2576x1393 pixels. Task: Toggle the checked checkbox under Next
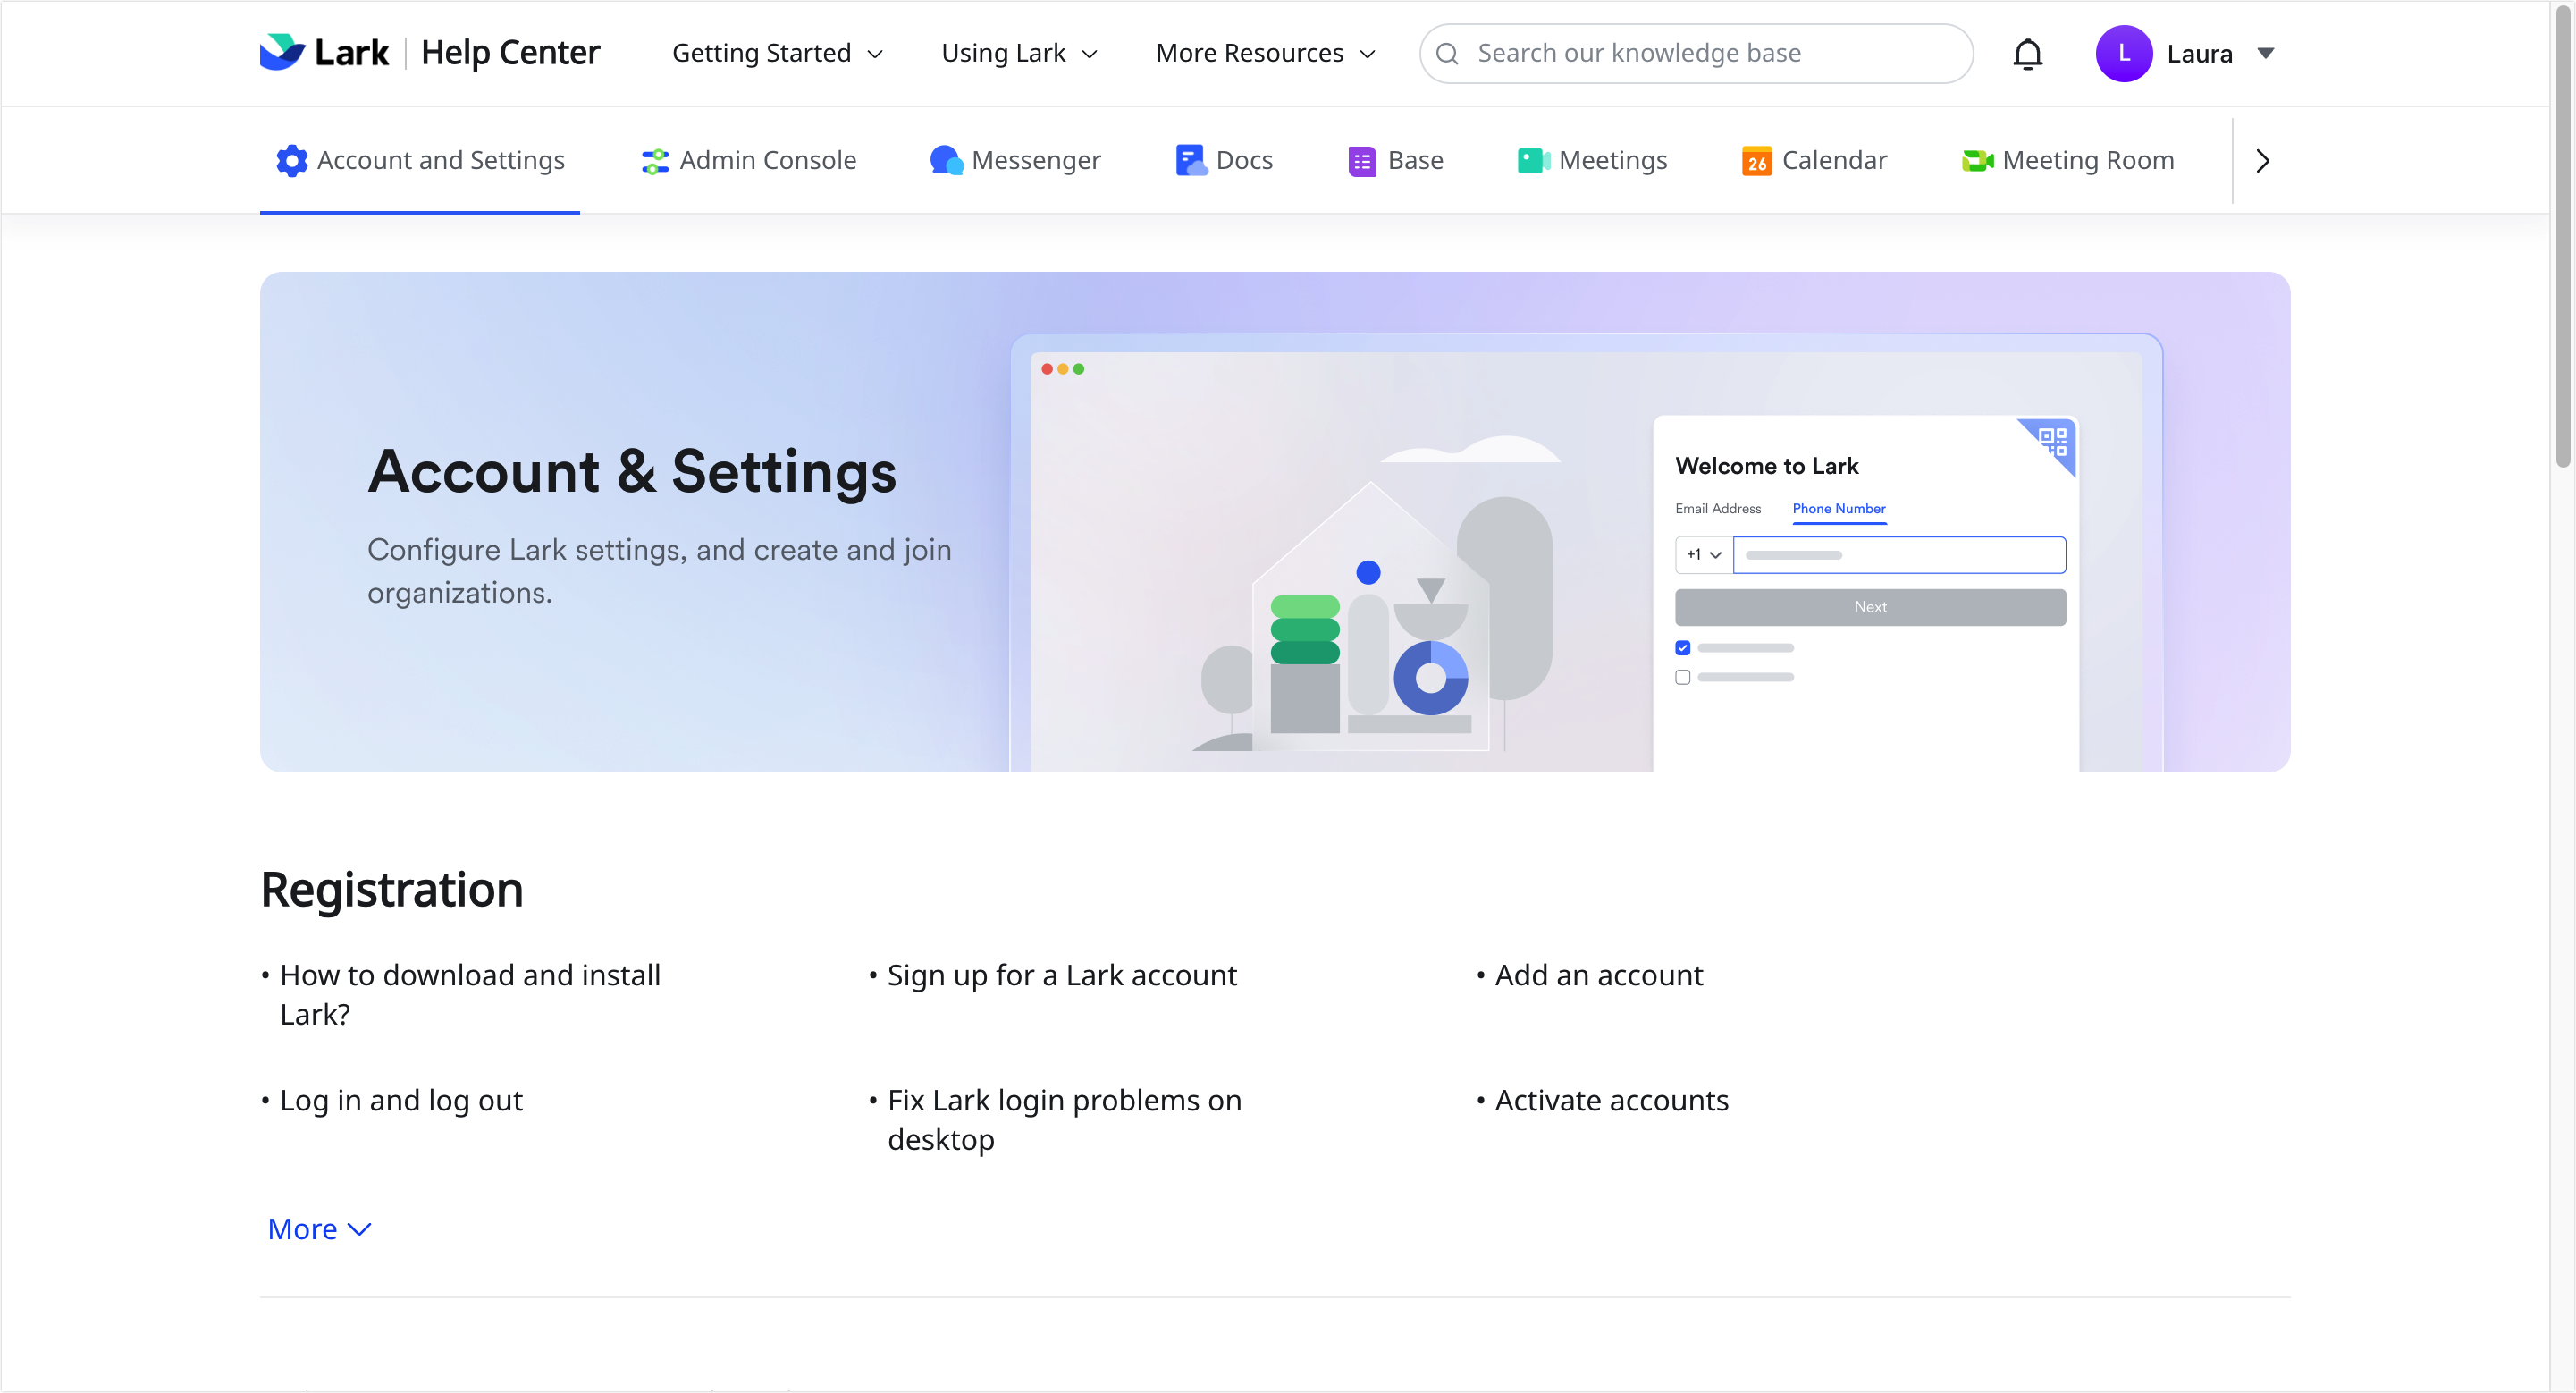(x=1683, y=648)
